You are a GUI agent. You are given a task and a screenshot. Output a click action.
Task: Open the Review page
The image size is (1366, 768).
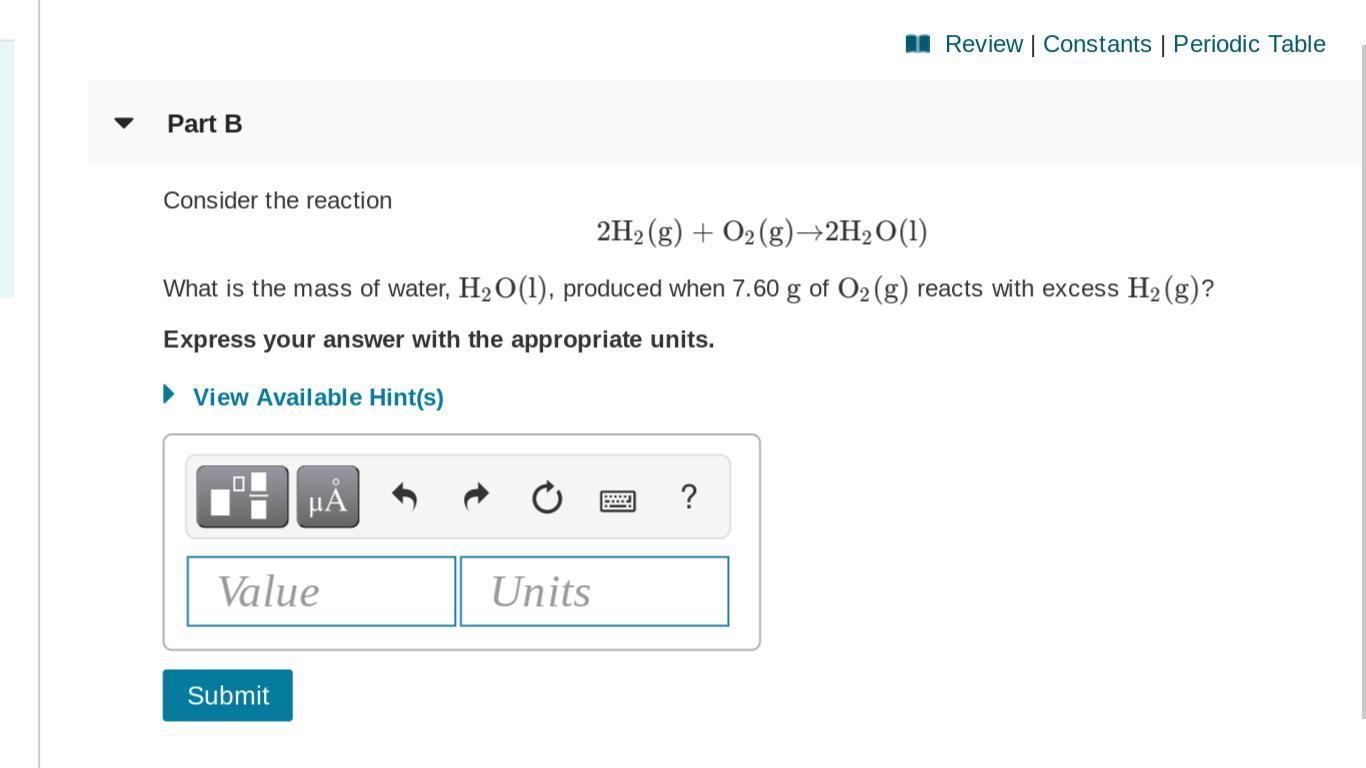pyautogui.click(x=984, y=44)
